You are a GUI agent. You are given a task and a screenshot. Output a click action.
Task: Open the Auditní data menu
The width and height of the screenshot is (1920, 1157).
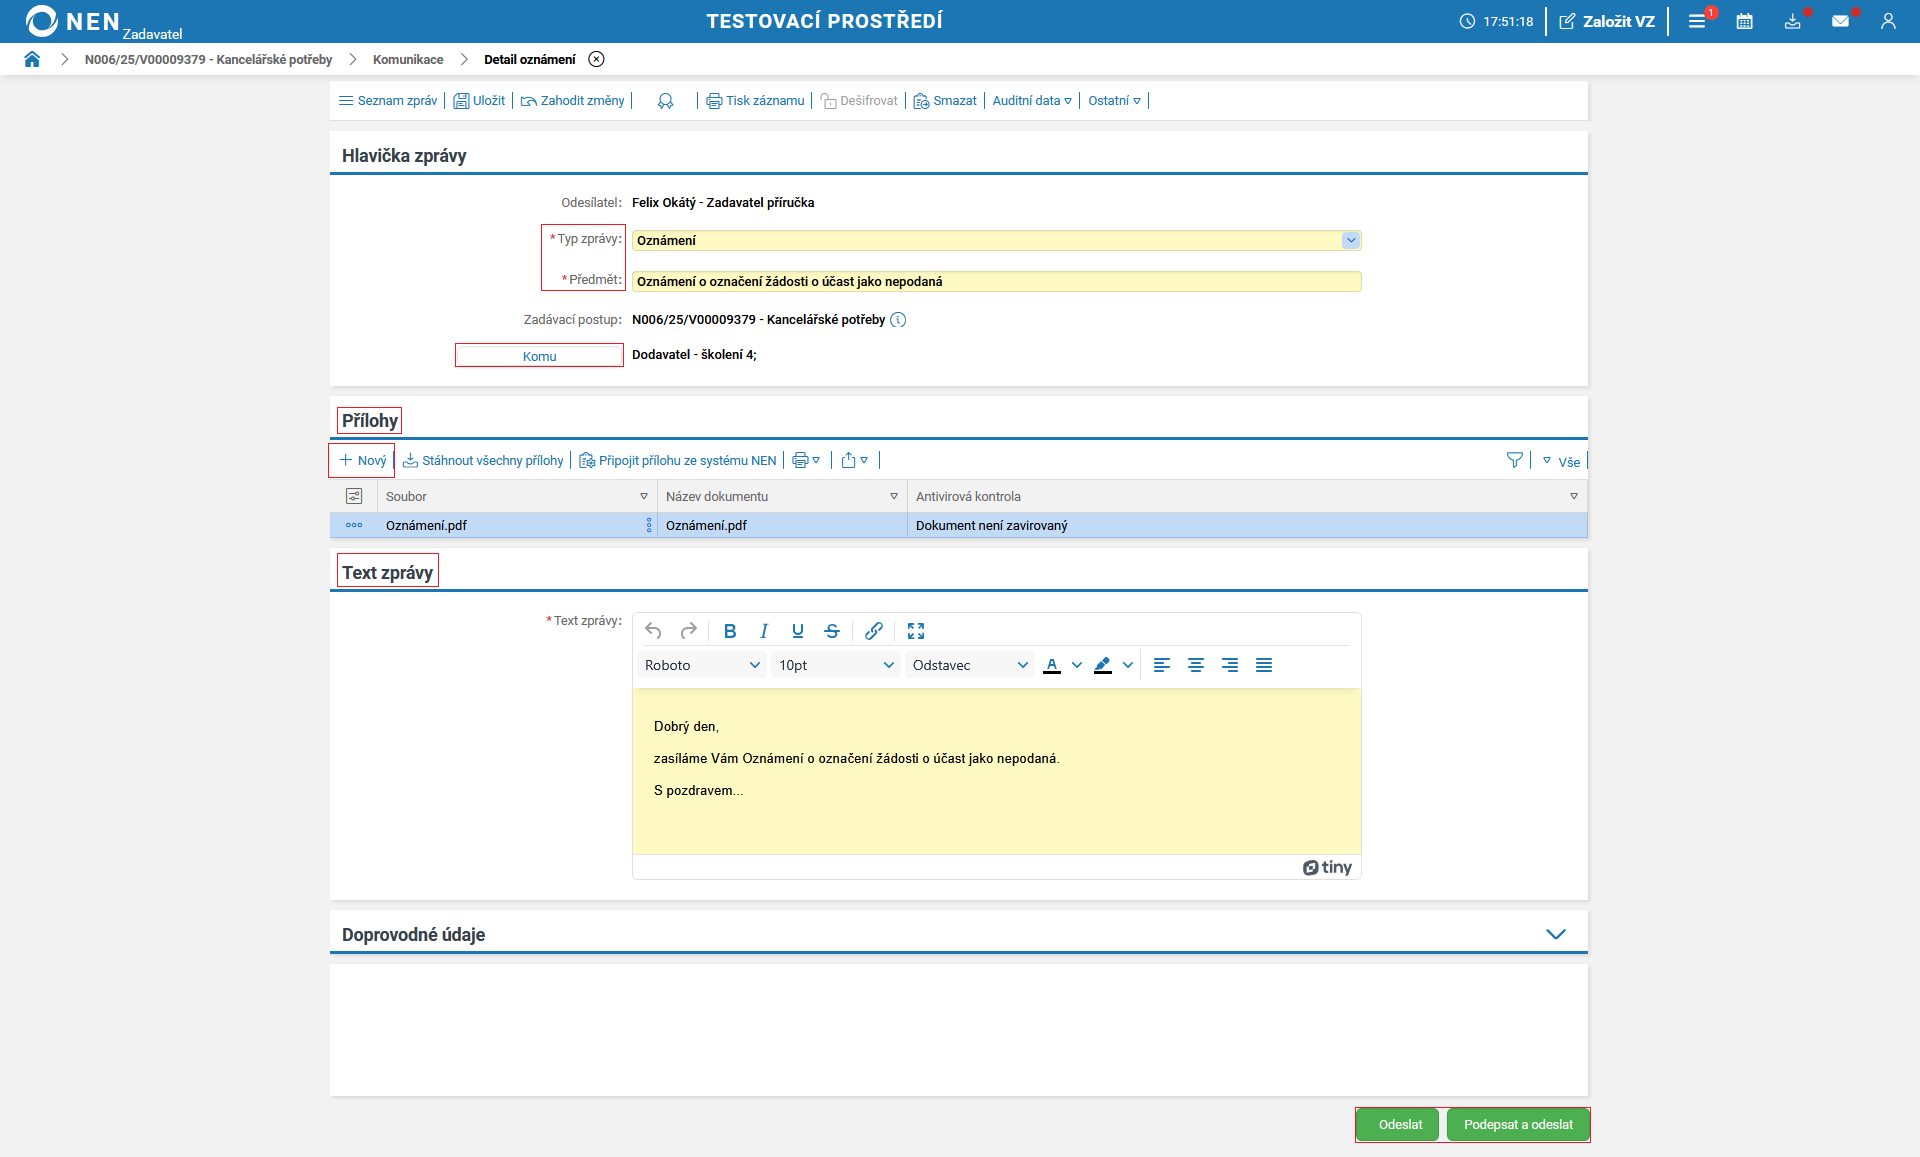pos(1031,100)
